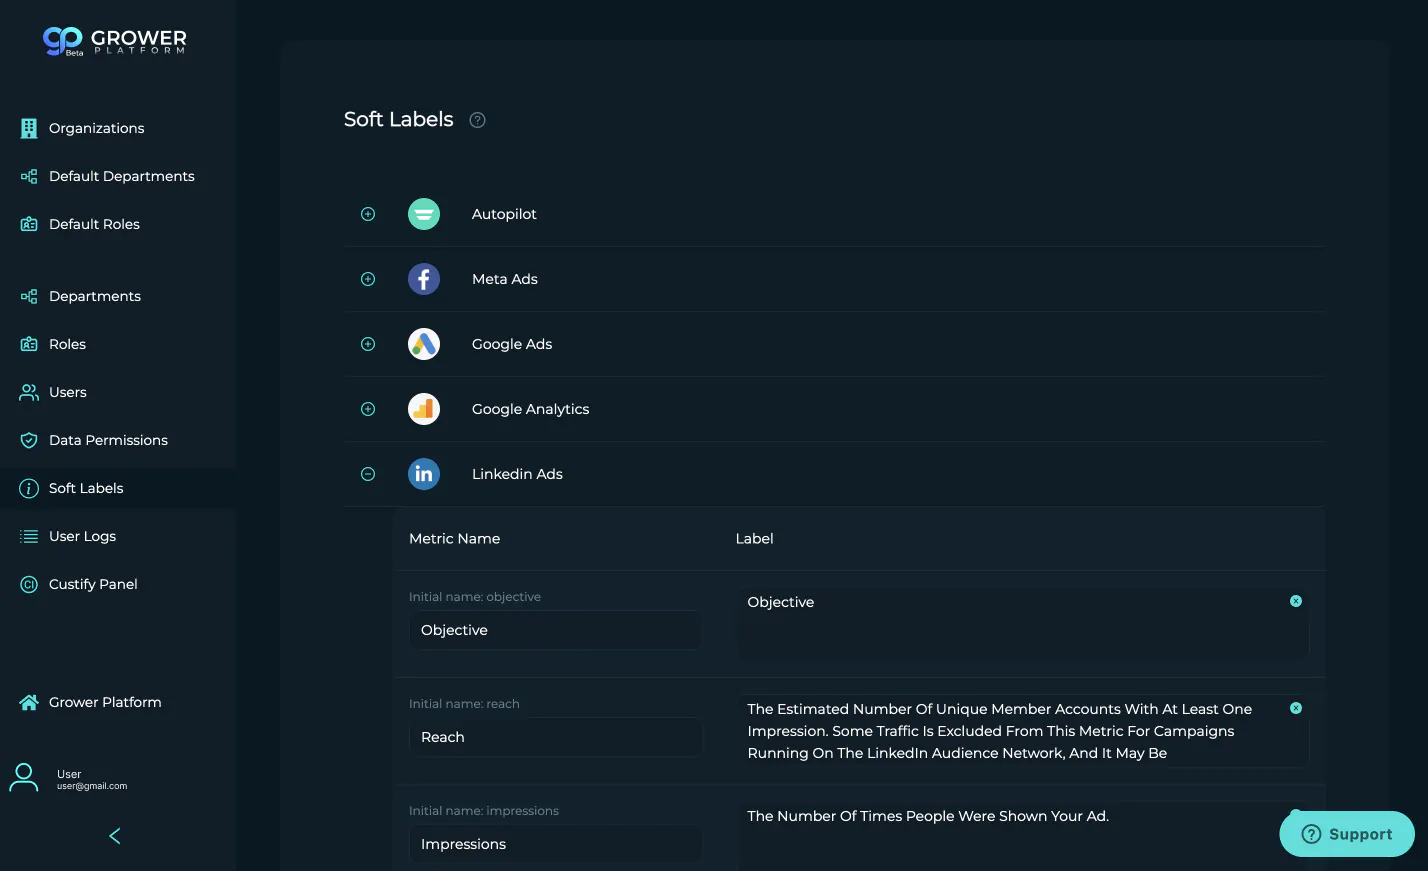Edit the Impressions label description text

[x=1023, y=836]
